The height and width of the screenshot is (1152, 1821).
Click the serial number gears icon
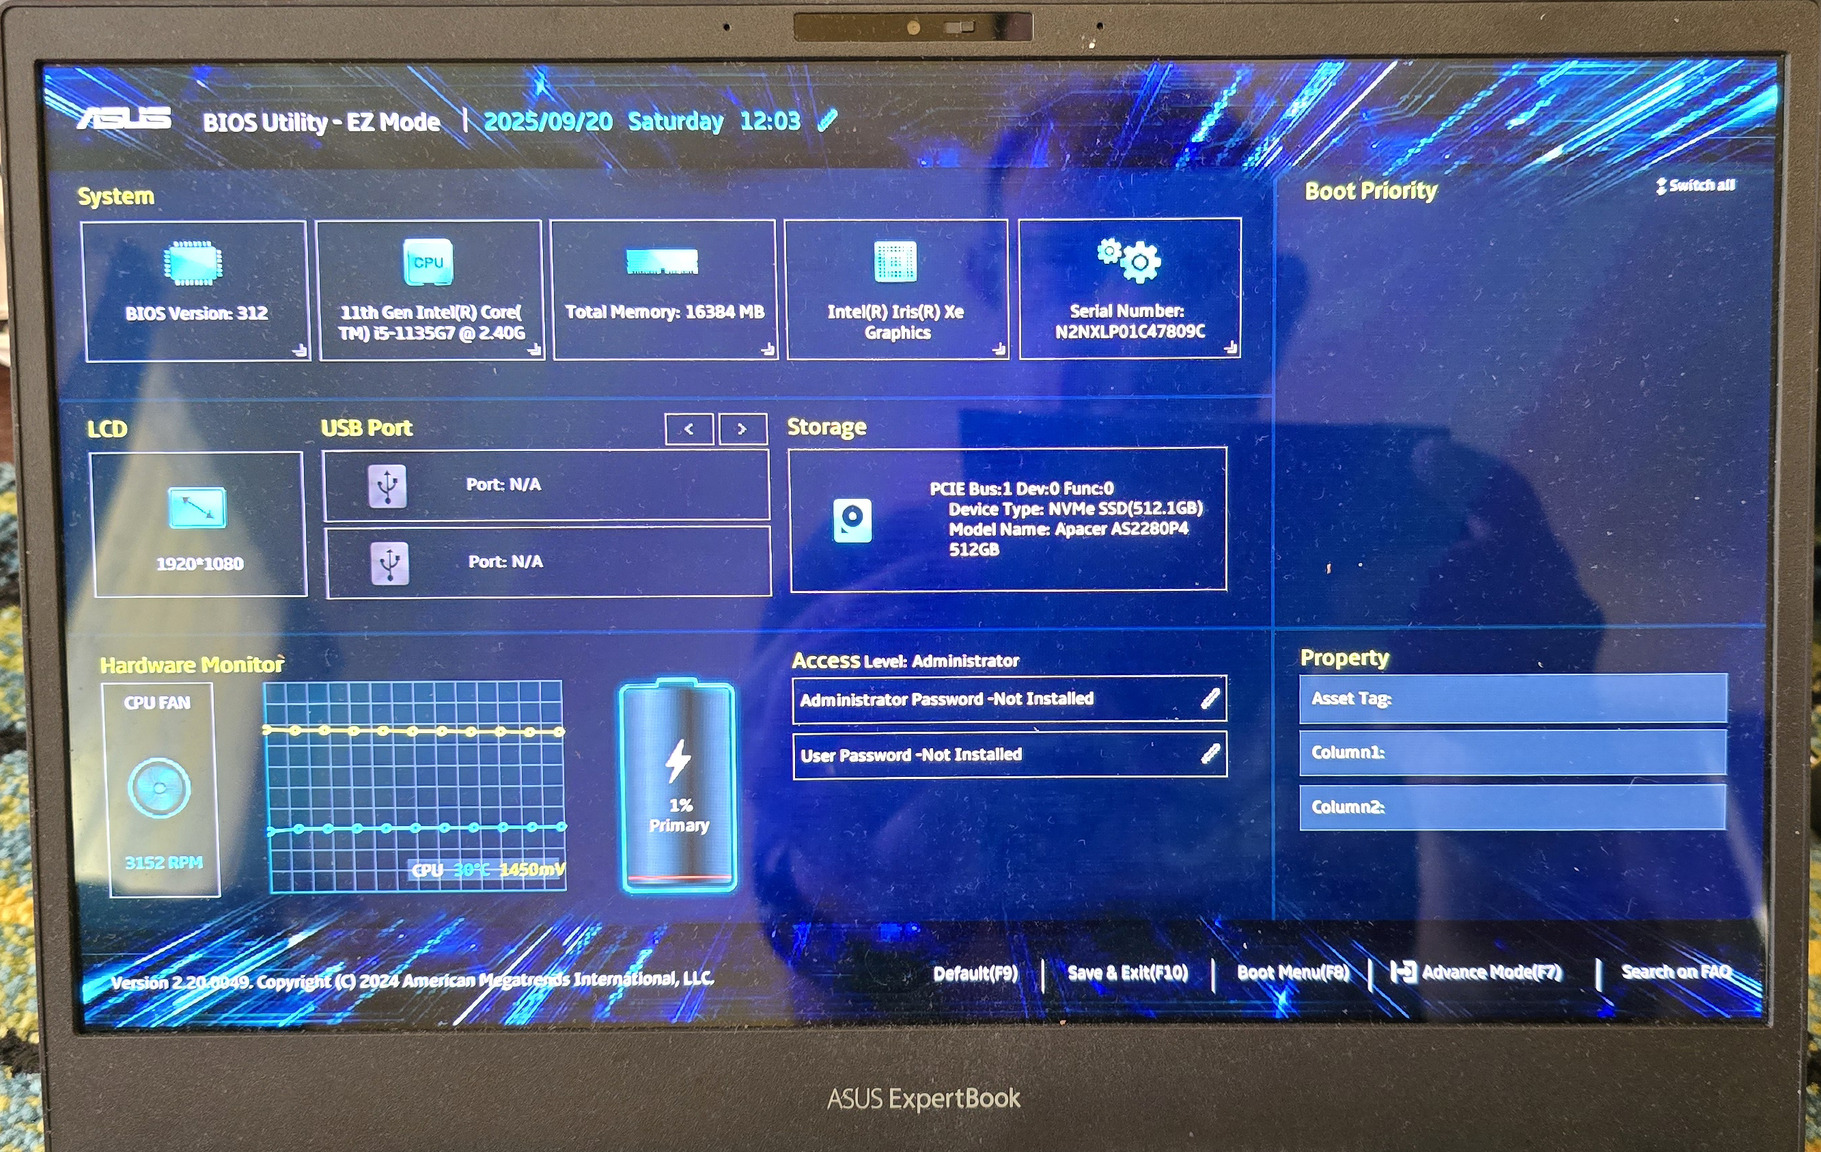tap(1130, 259)
